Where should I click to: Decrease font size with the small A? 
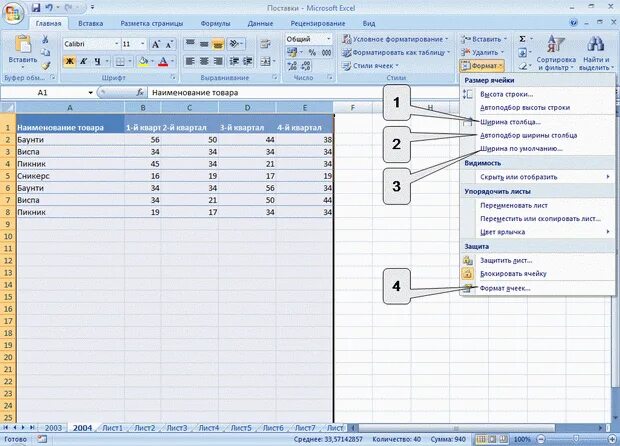click(169, 44)
